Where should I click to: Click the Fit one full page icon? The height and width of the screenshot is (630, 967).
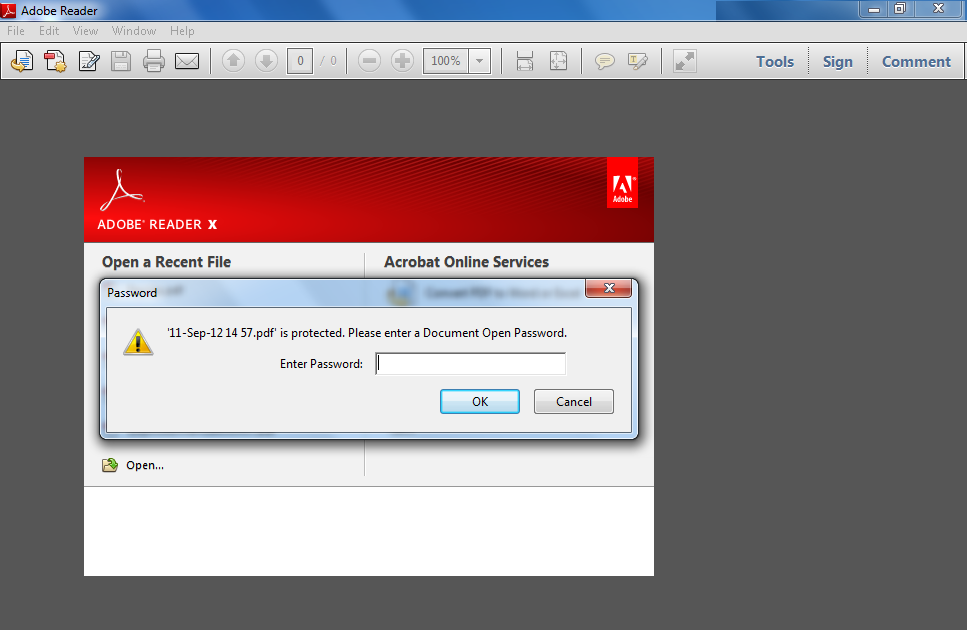558,61
